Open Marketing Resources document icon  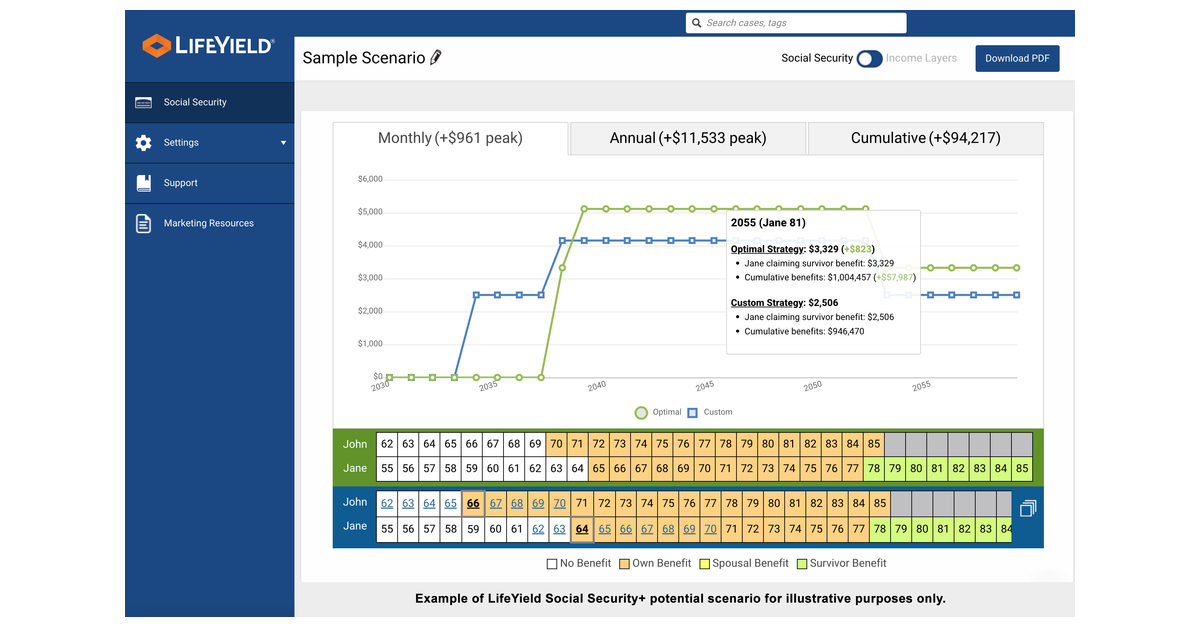click(x=143, y=223)
